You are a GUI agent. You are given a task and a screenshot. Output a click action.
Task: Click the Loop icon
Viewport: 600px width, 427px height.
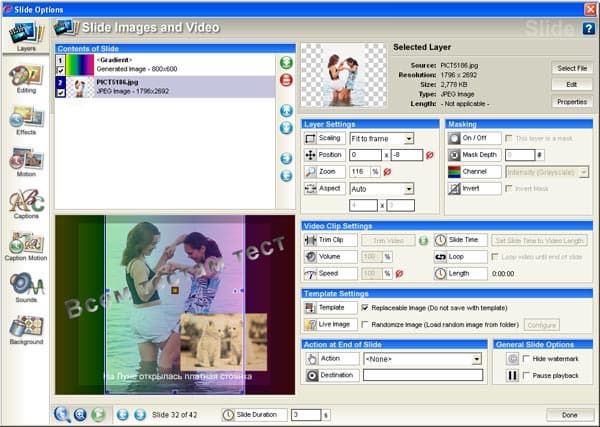[x=440, y=257]
